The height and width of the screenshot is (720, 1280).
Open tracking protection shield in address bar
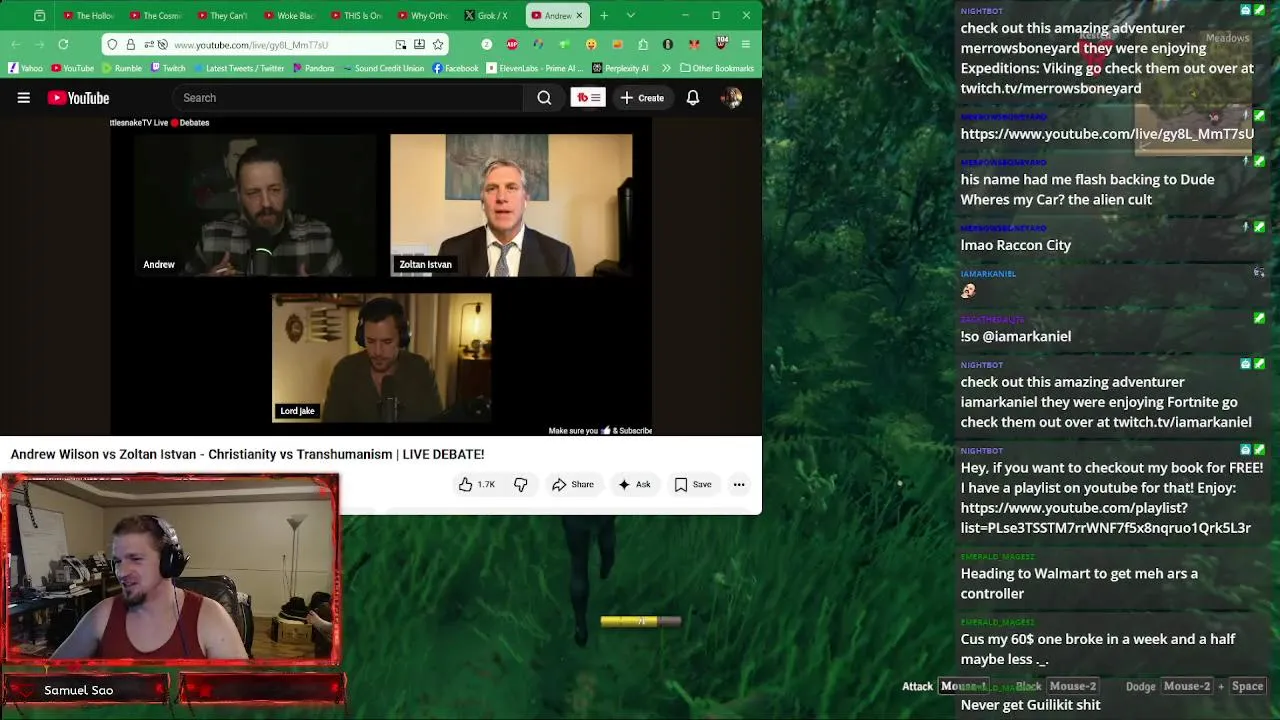[112, 44]
